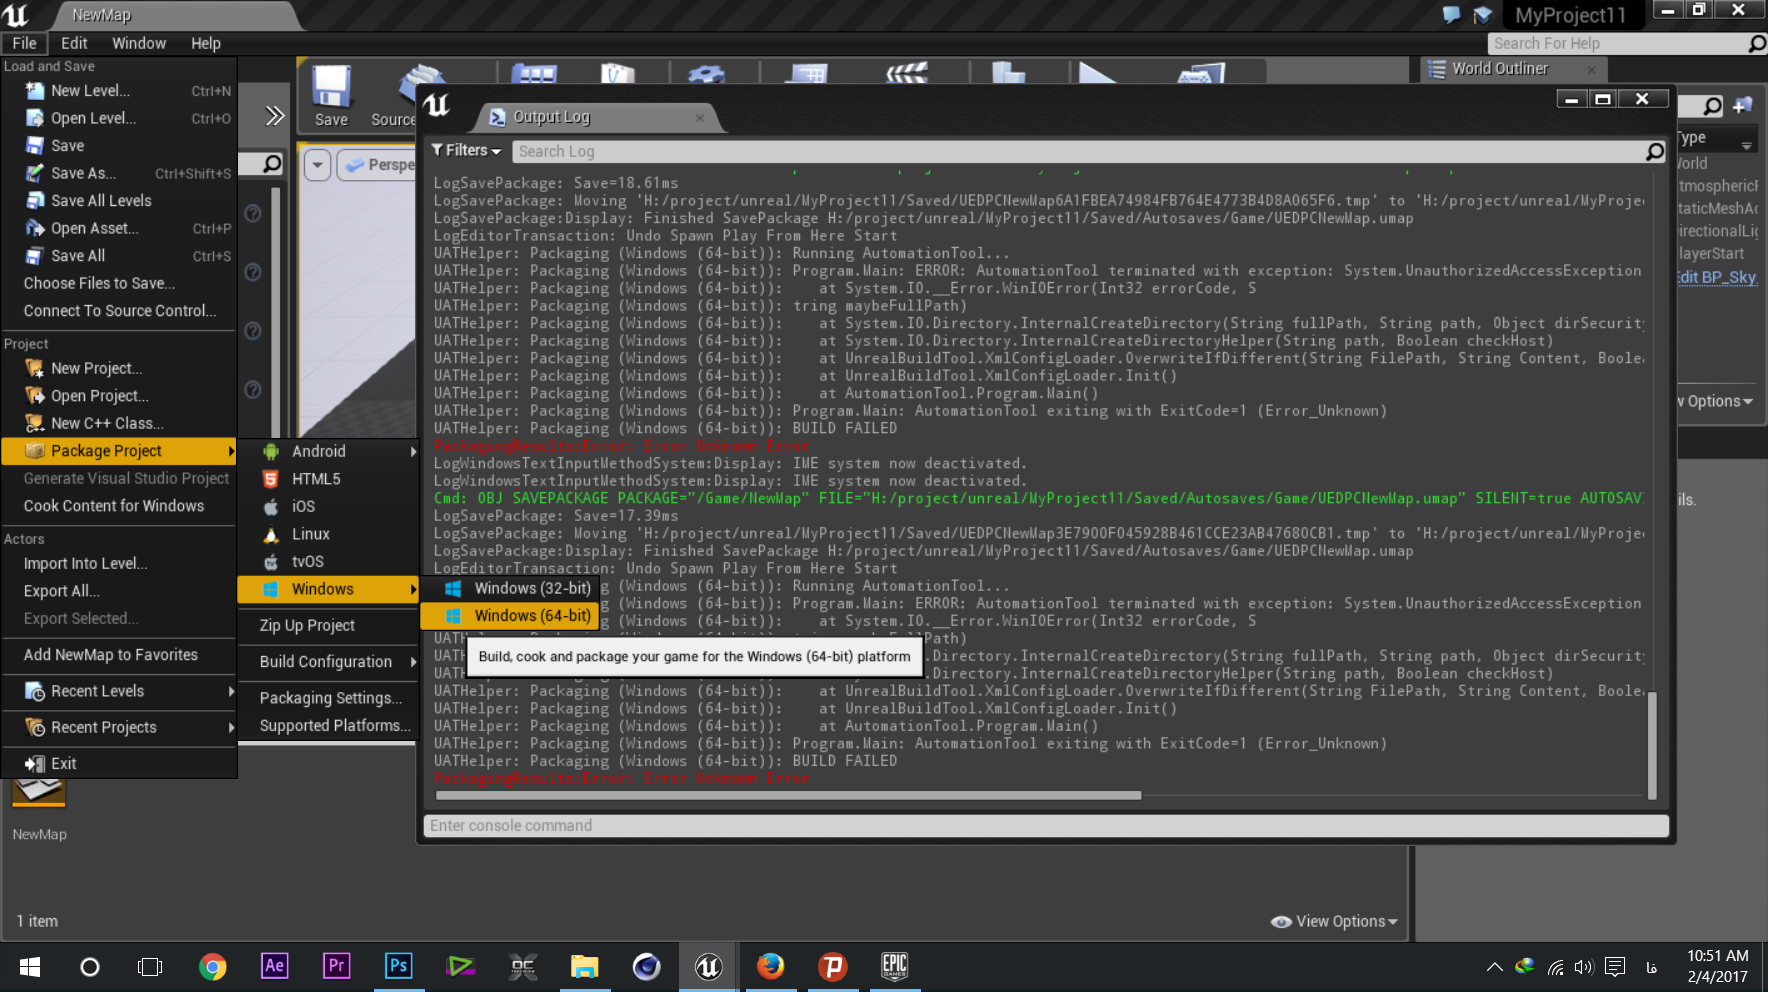
Task: Select Windows (32-bit) packaging option
Action: [509, 588]
